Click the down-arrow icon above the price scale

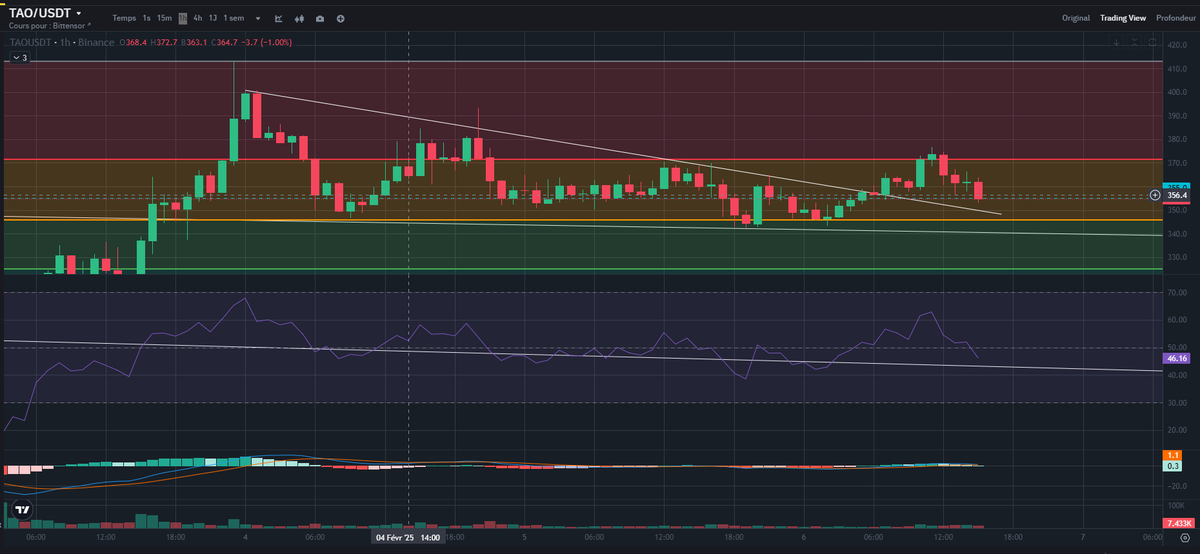click(x=1117, y=43)
